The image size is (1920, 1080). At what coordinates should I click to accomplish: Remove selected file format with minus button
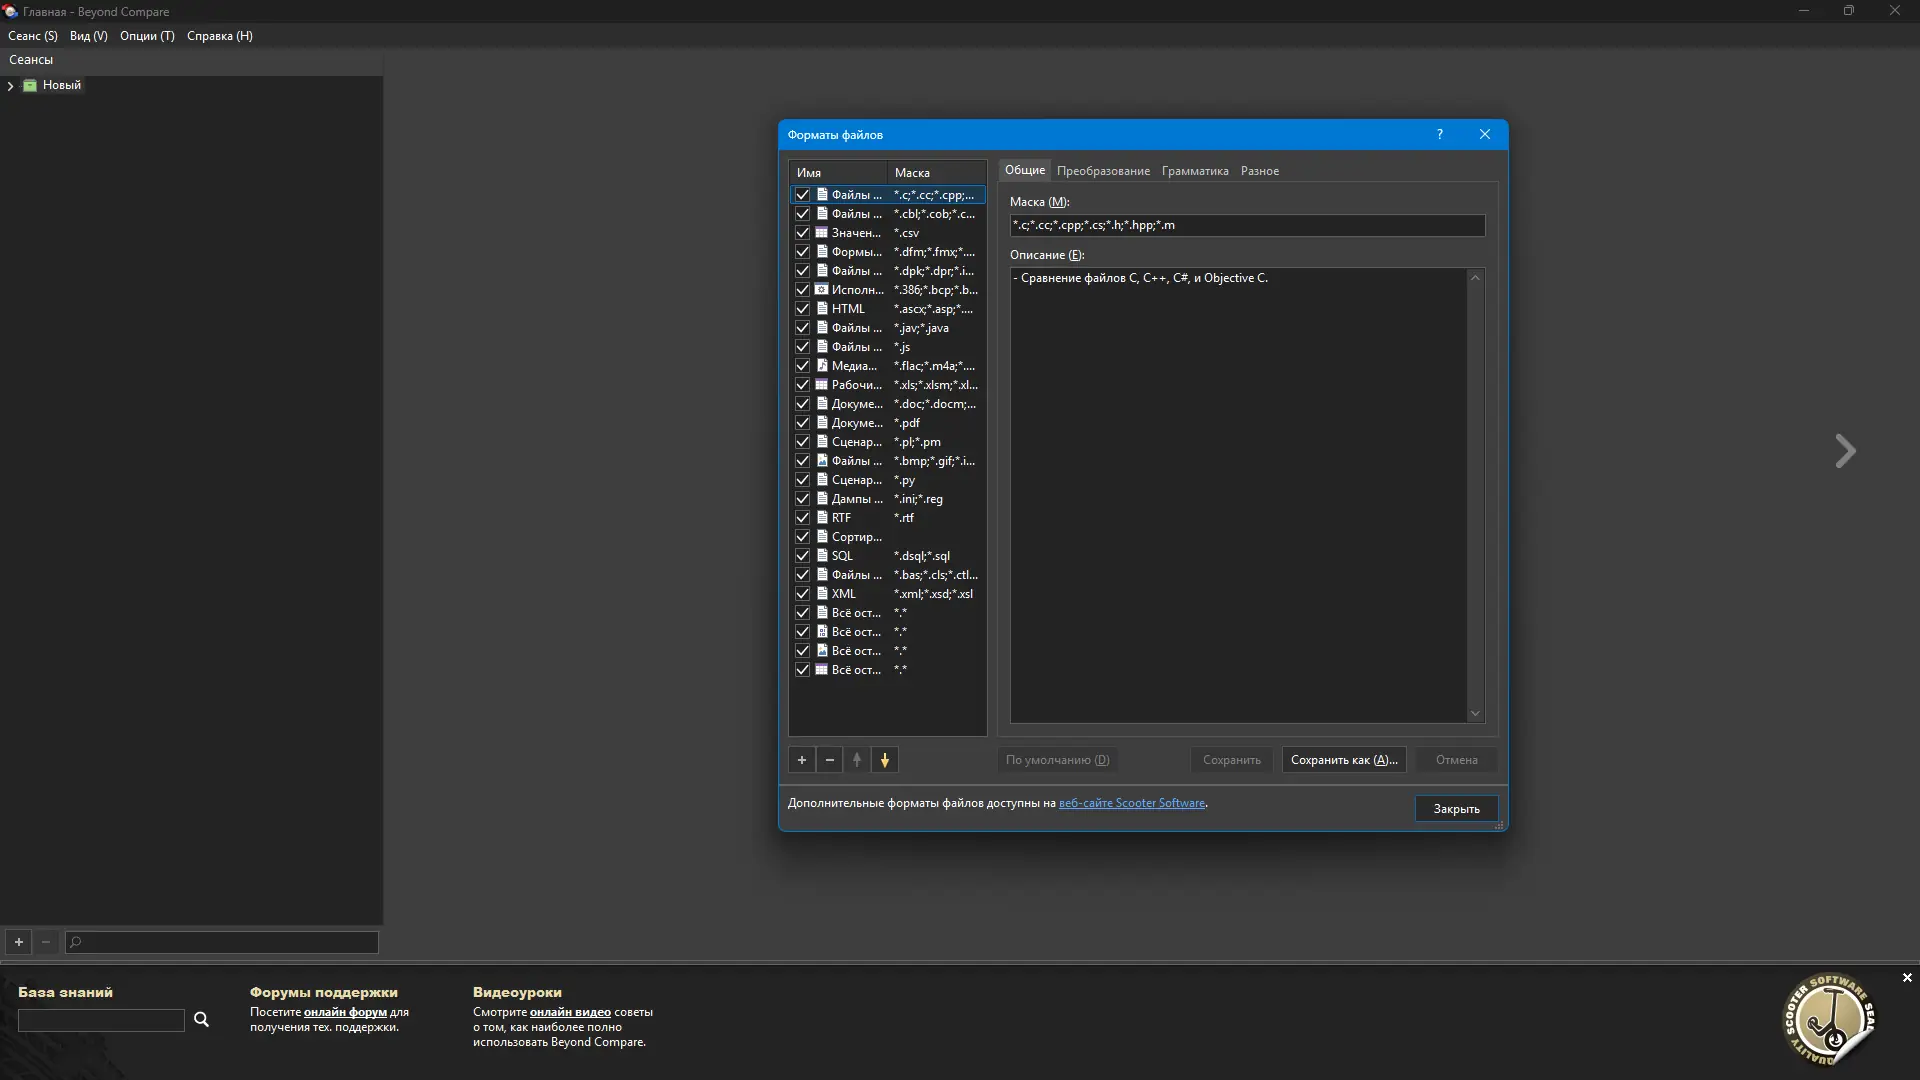pyautogui.click(x=829, y=760)
